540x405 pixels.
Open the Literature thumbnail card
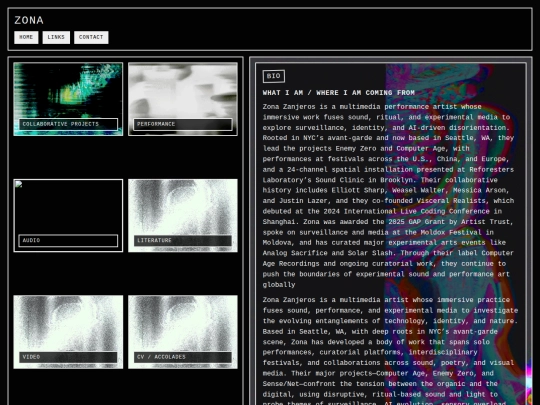point(183,216)
